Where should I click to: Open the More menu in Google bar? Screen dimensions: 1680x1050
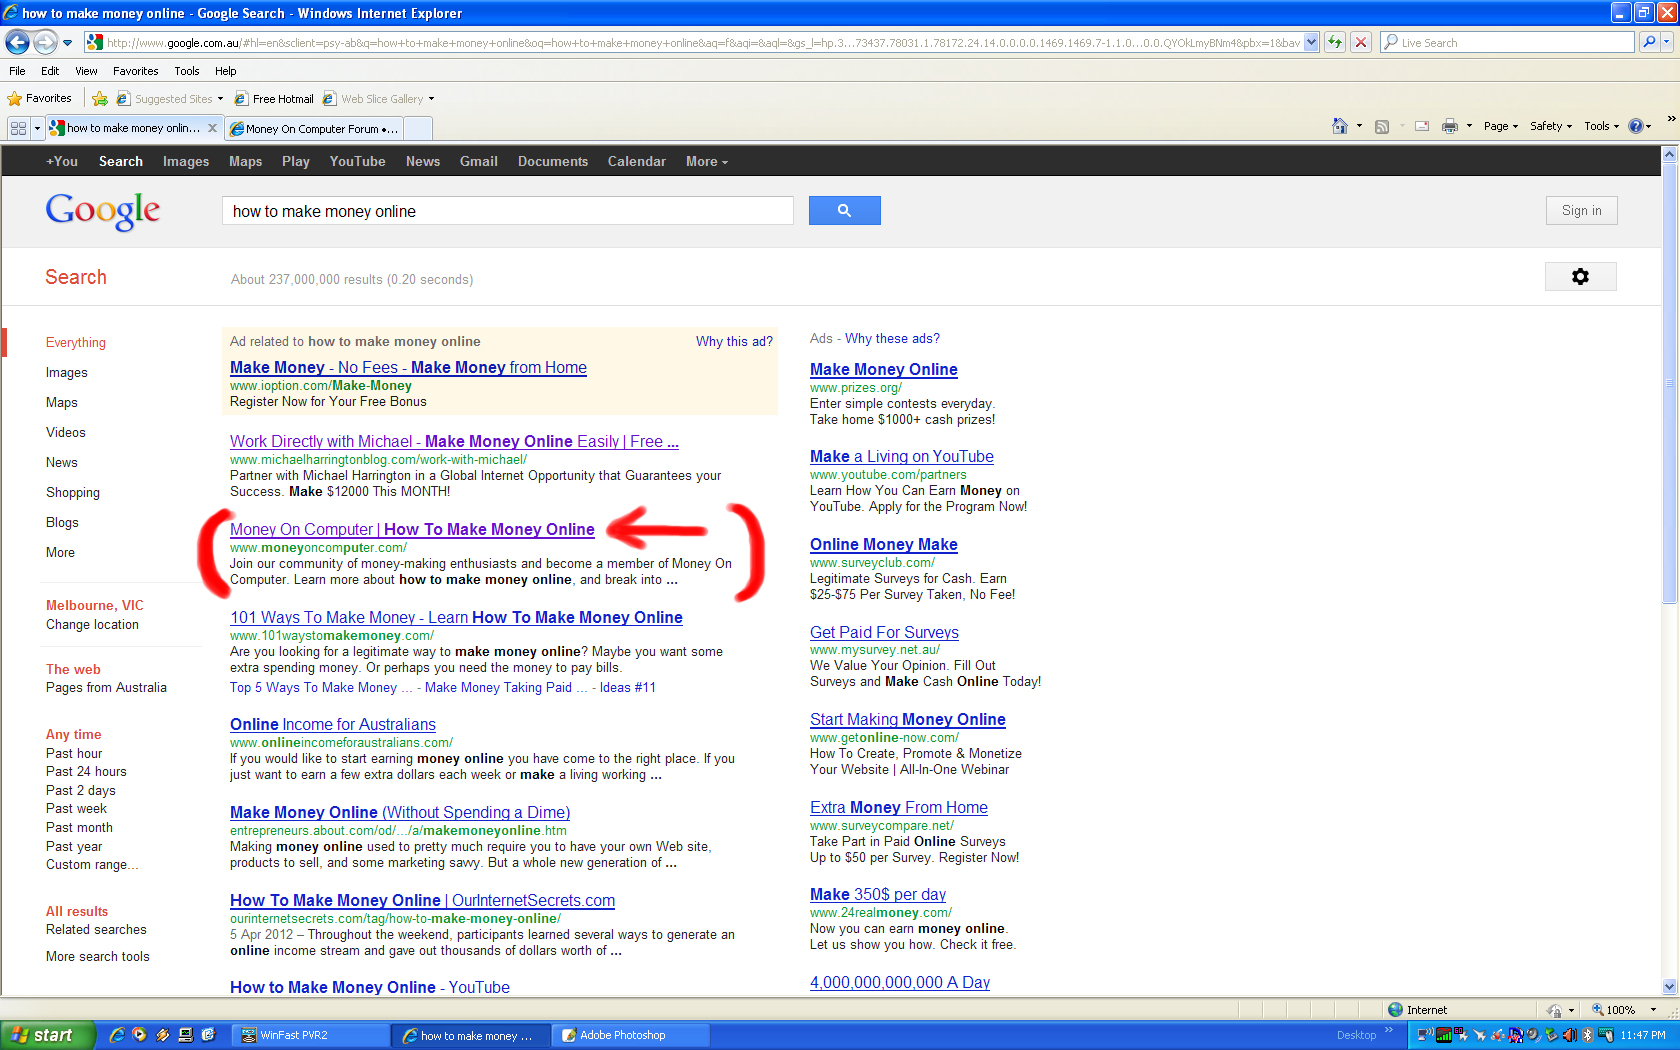coord(706,161)
